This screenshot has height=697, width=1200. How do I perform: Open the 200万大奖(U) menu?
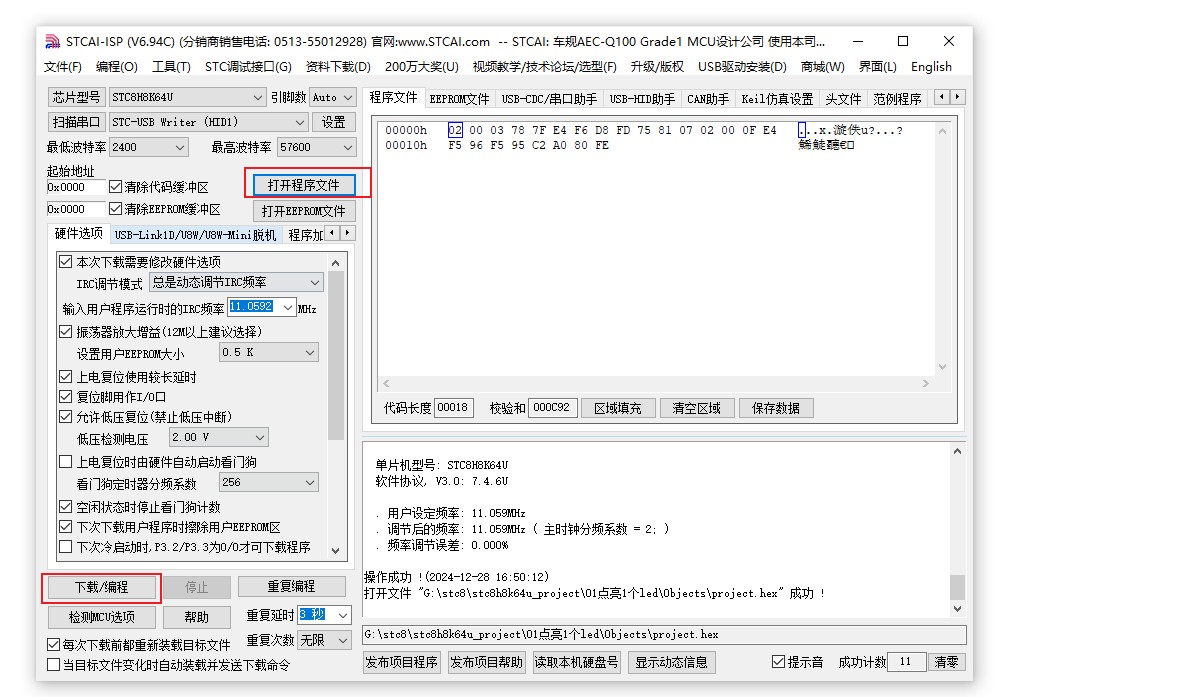421,67
